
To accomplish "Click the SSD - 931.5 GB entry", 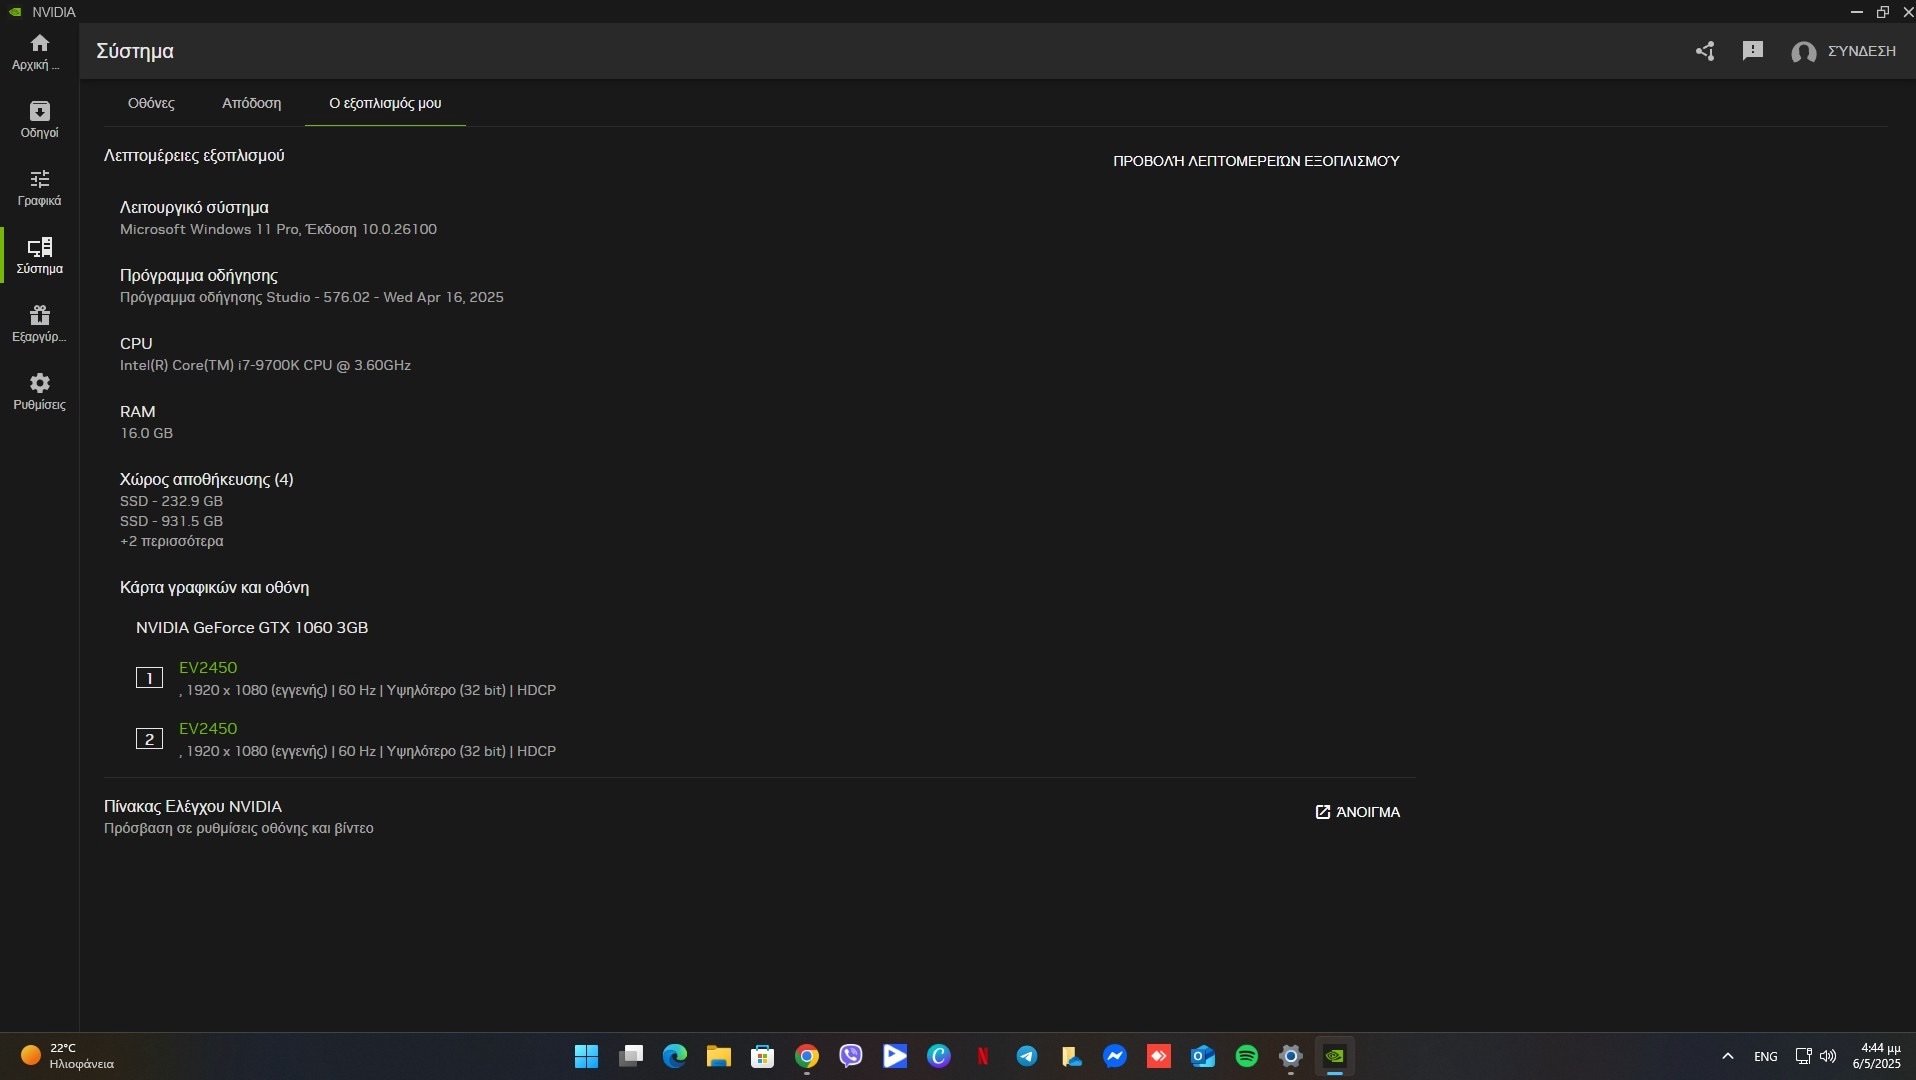I will pyautogui.click(x=171, y=521).
